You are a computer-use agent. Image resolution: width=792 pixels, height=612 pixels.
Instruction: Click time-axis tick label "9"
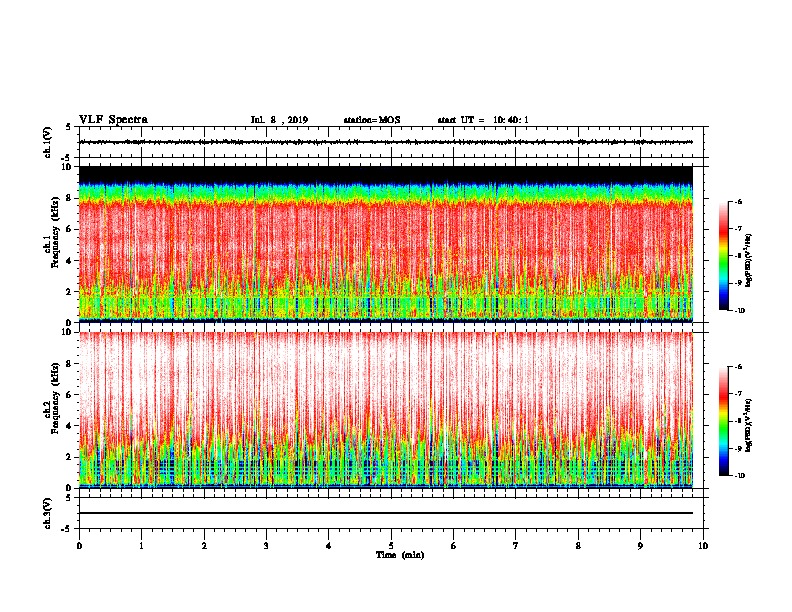click(x=640, y=546)
